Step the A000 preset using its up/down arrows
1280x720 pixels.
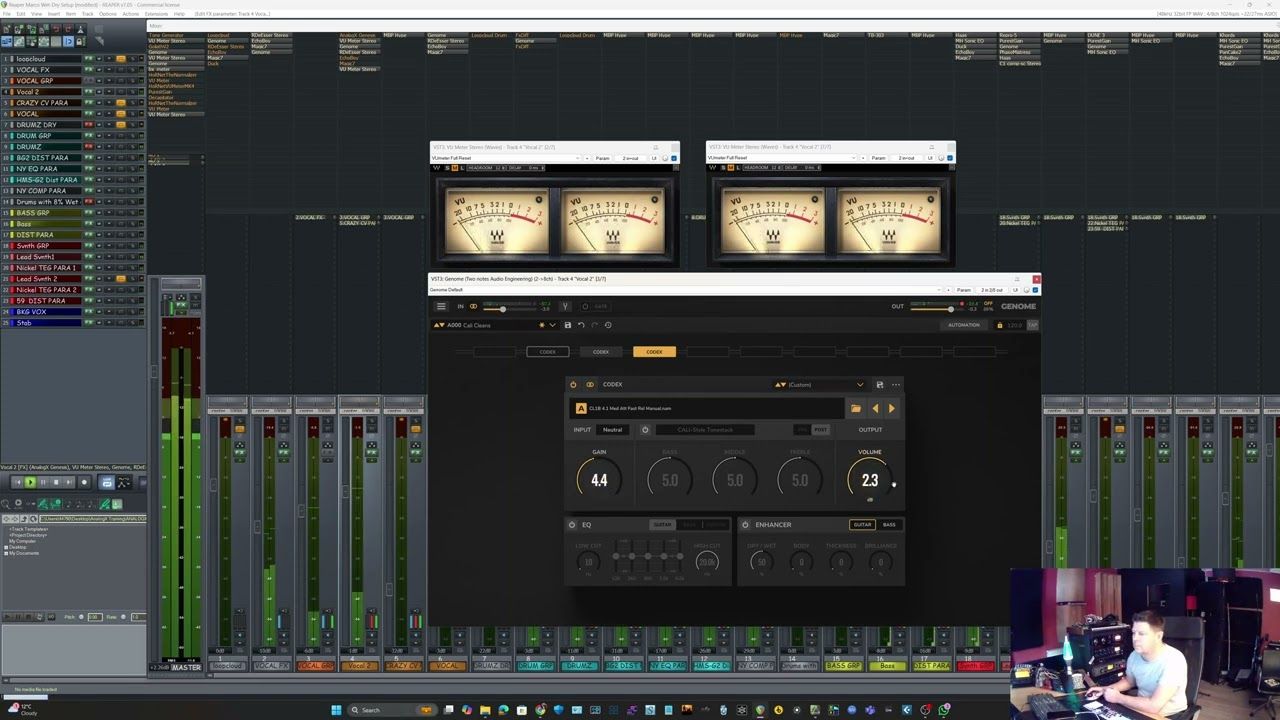tap(439, 325)
